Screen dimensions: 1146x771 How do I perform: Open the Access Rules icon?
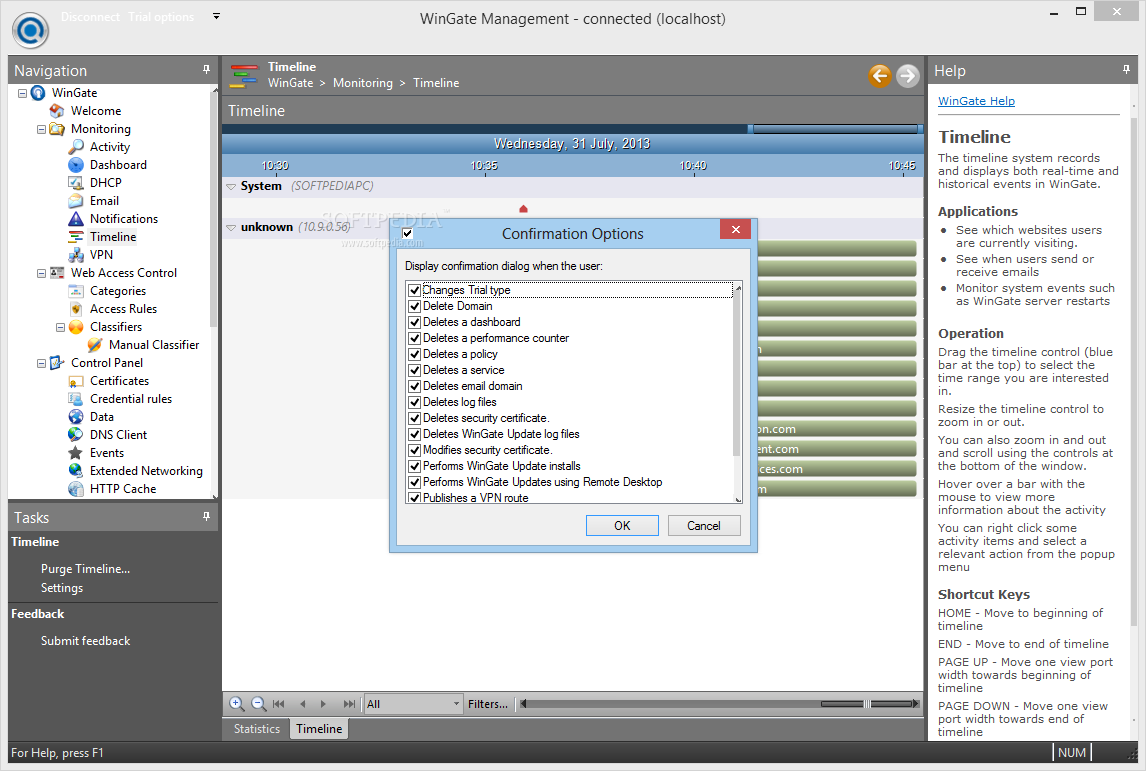(76, 309)
